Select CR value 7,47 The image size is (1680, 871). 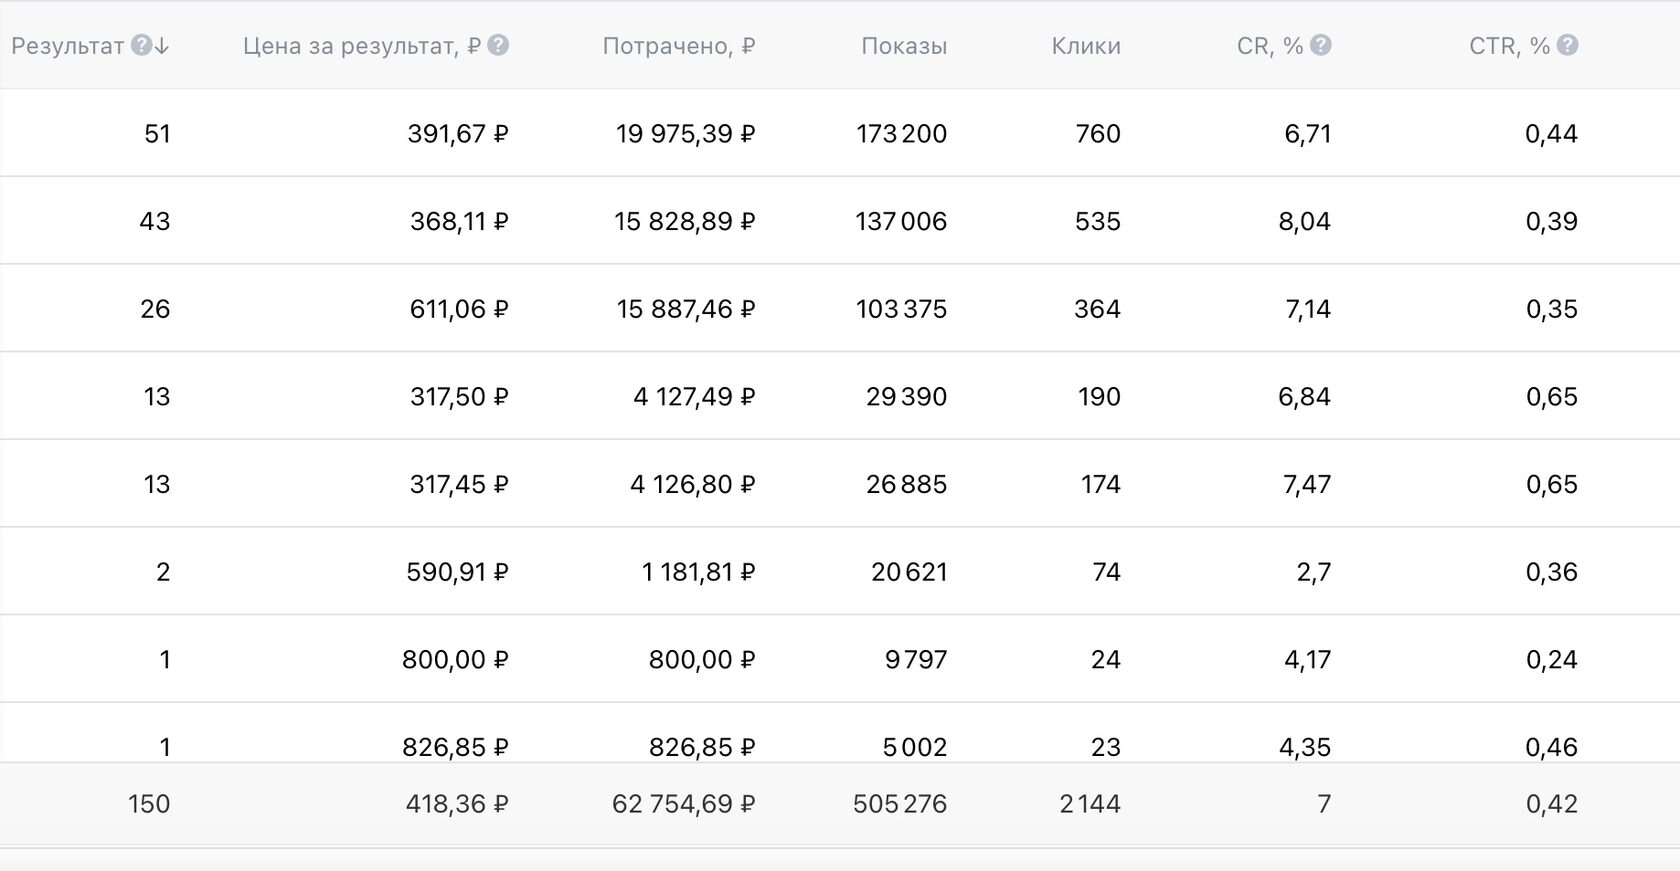click(1307, 485)
